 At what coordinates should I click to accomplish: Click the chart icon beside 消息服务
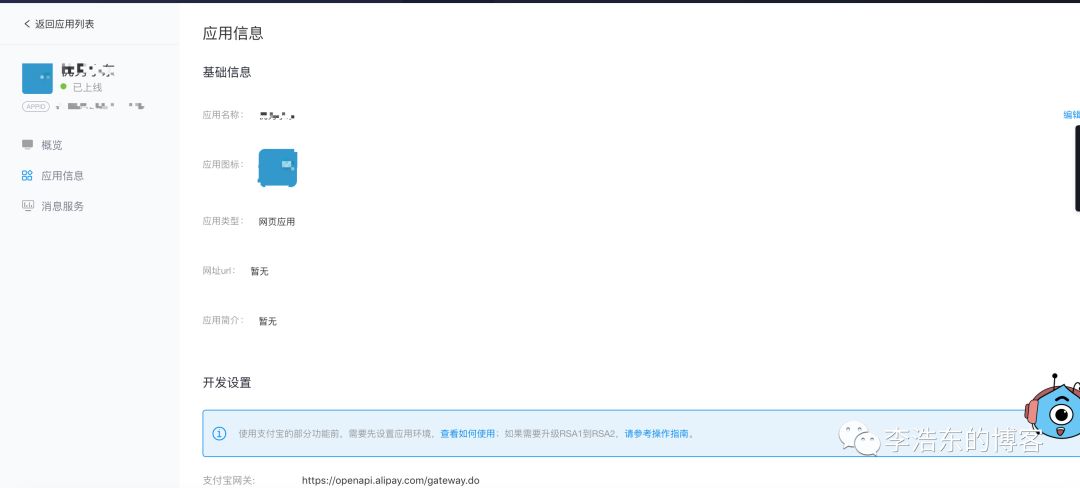pos(28,205)
